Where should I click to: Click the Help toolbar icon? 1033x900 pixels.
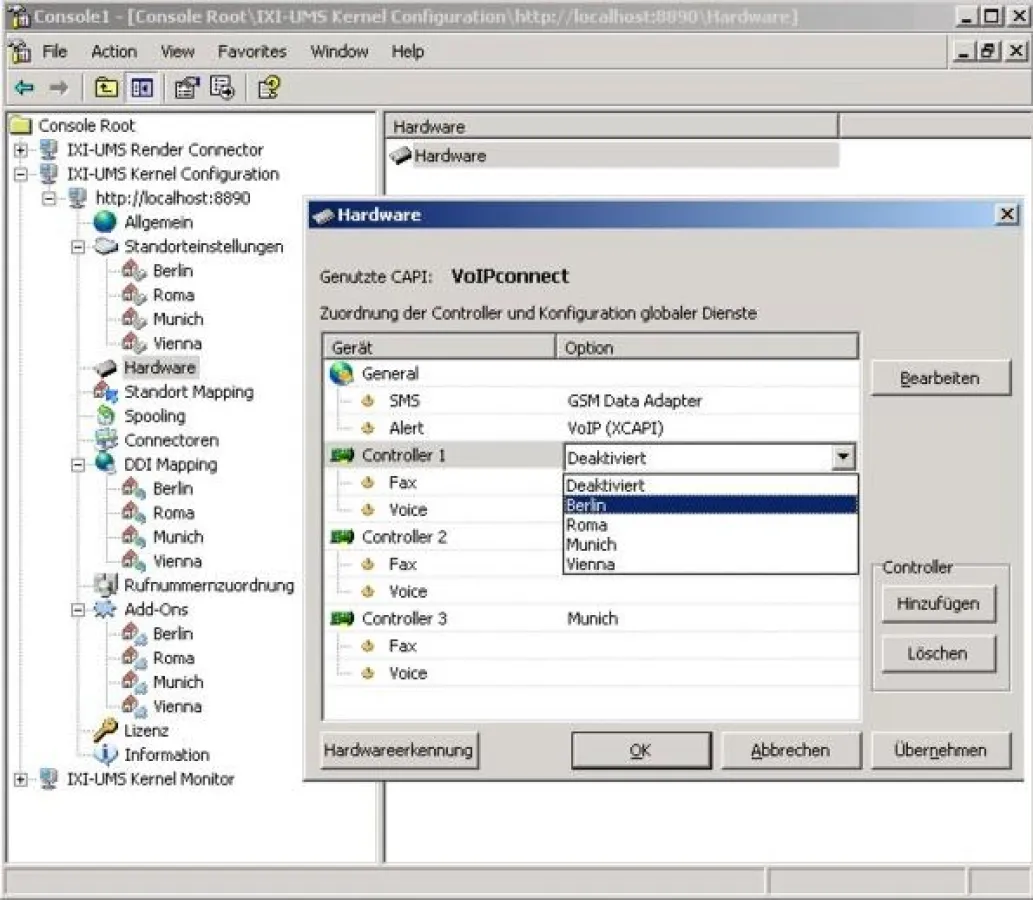tap(268, 88)
